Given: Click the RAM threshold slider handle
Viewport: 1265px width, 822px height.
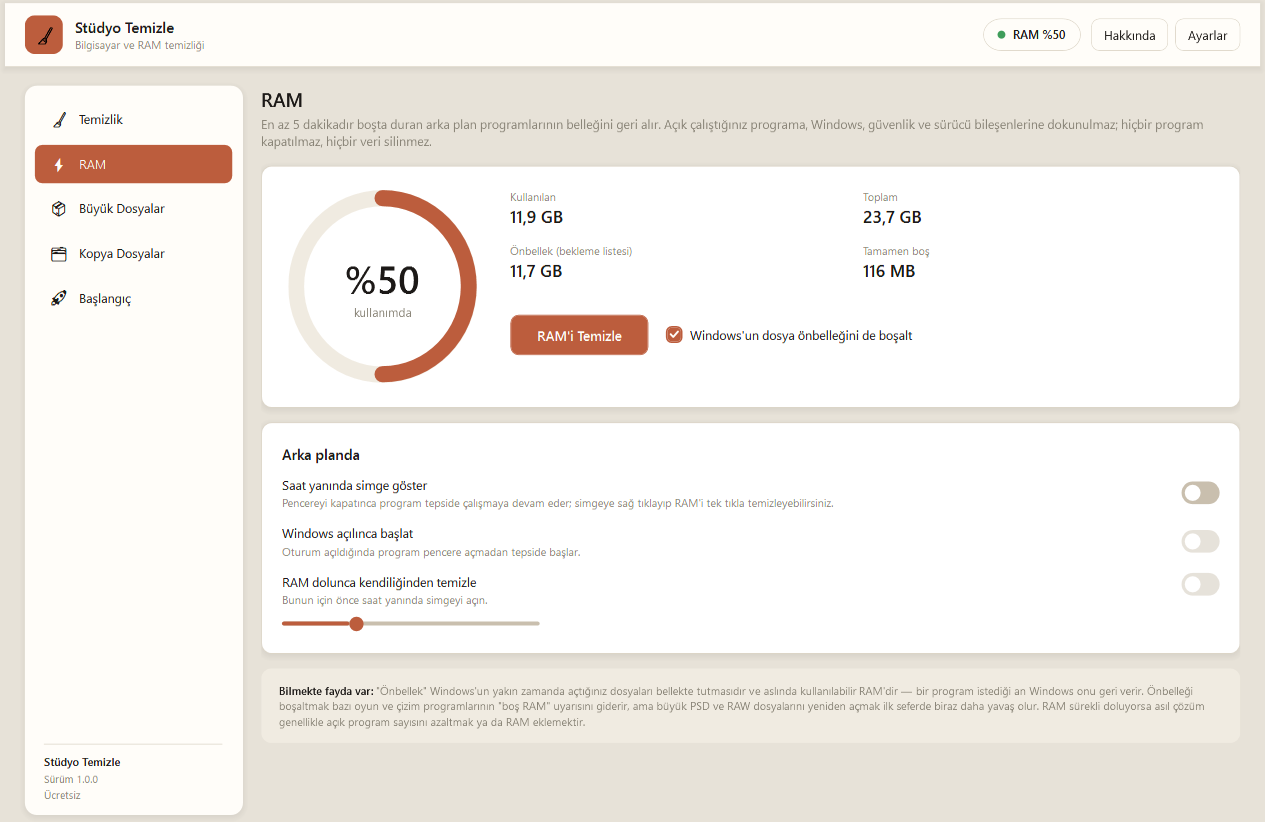Looking at the screenshot, I should coord(356,624).
